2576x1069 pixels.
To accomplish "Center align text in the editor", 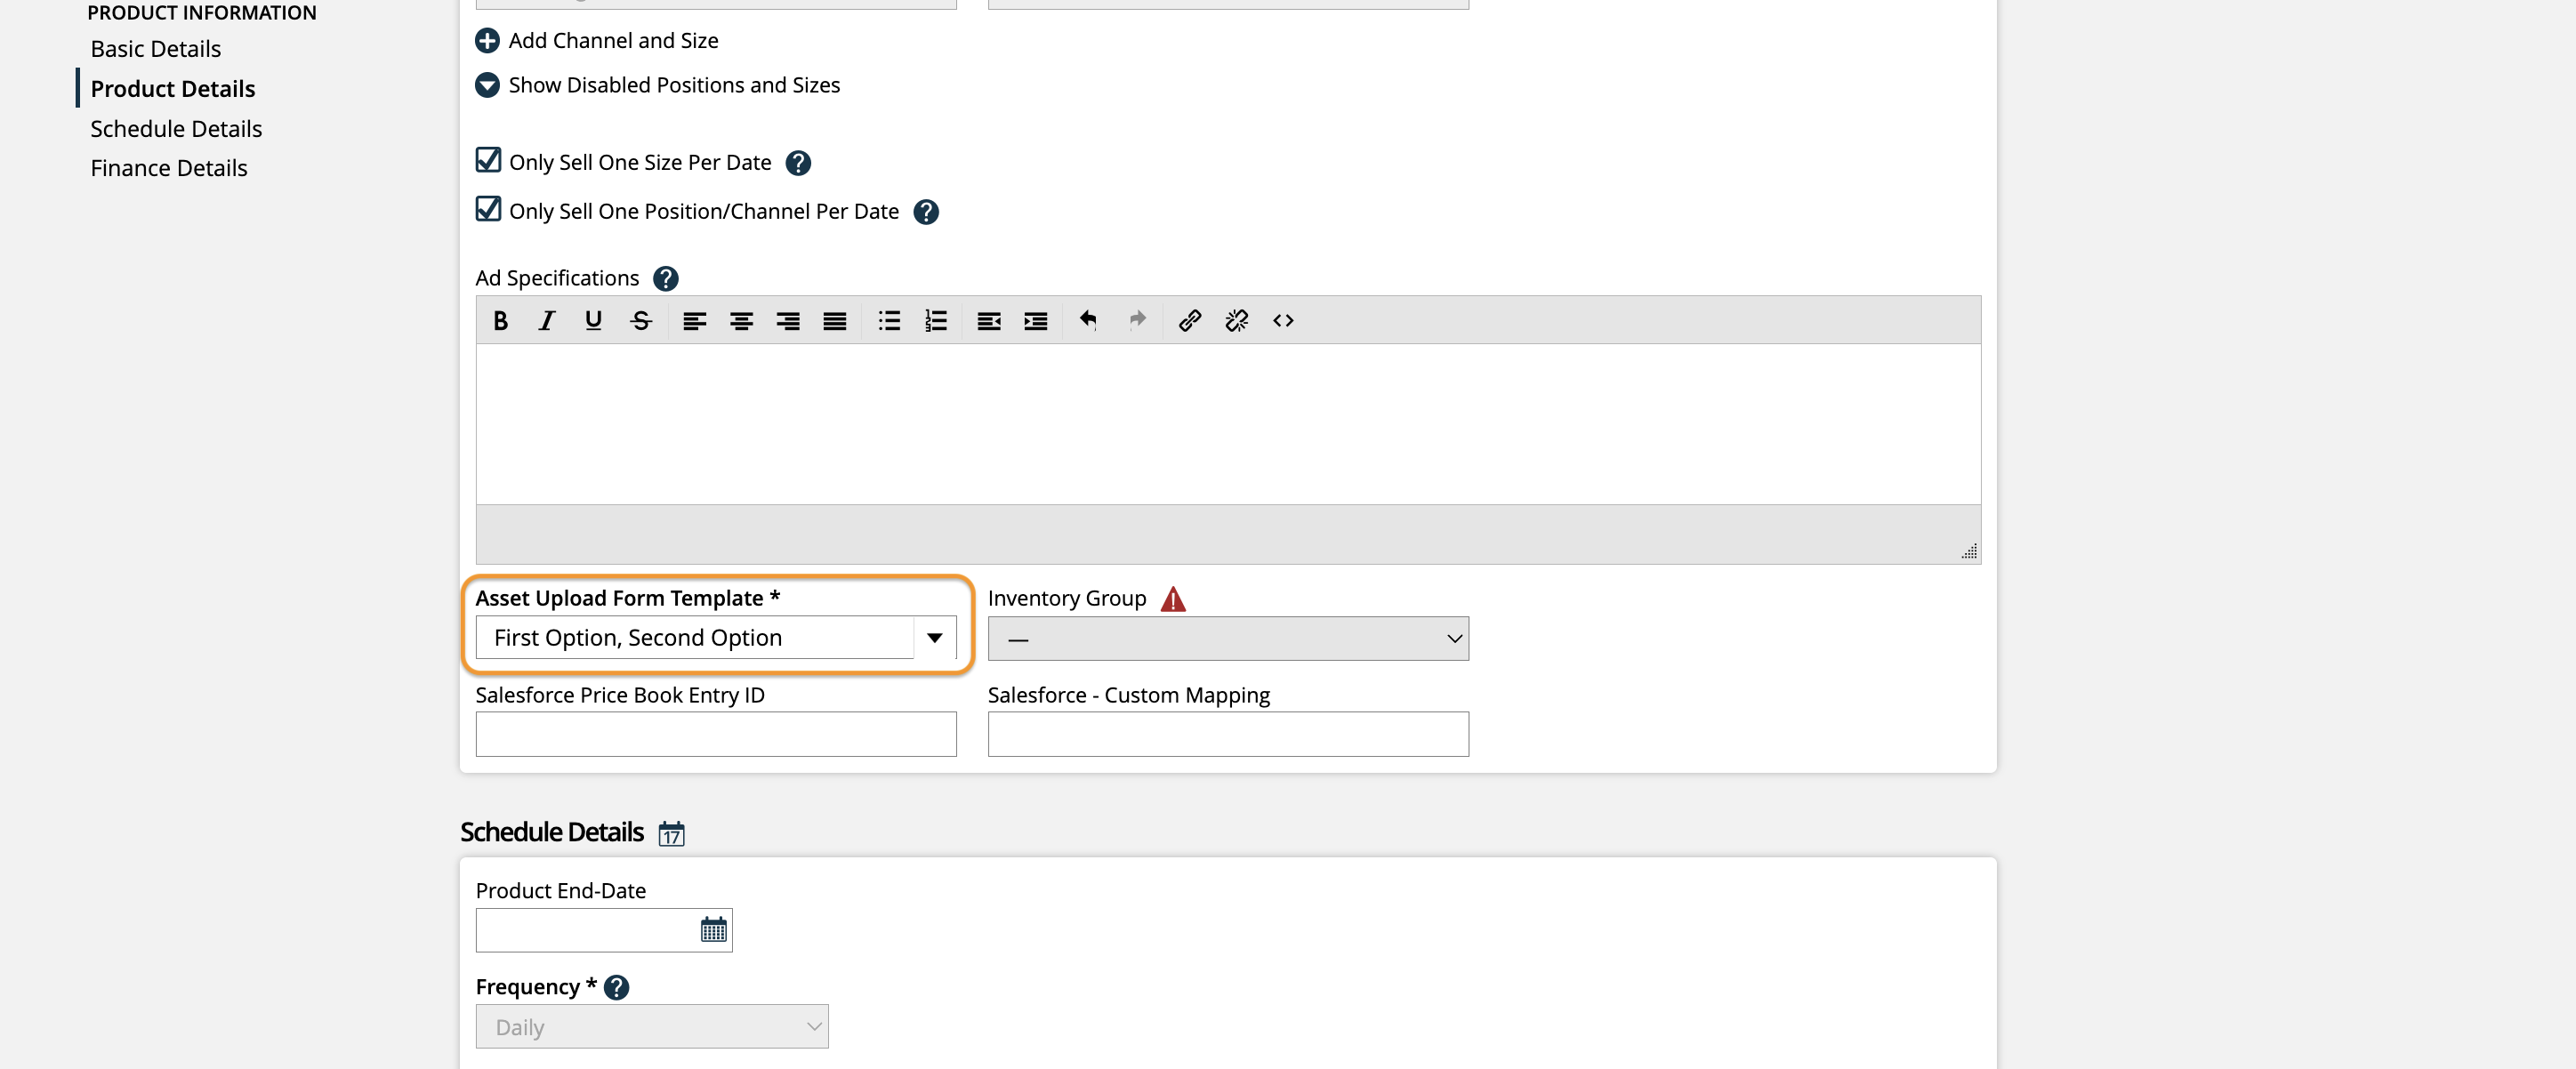I will click(x=741, y=321).
